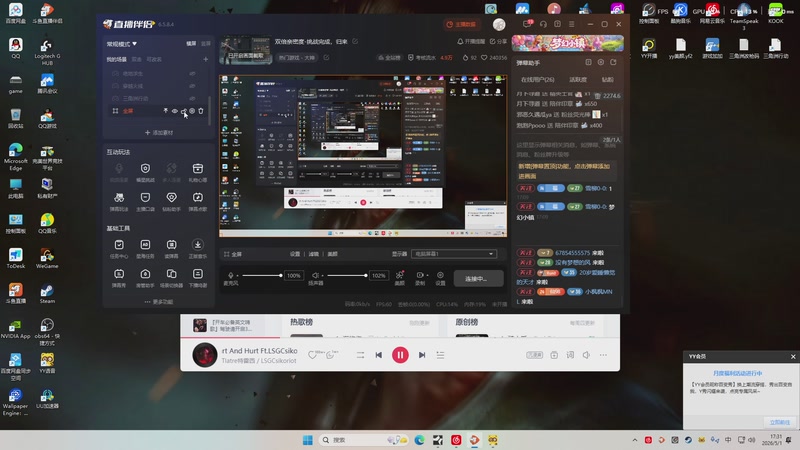Open the 美颜 beauty icon near record button
This screenshot has width=800, height=450.
pyautogui.click(x=399, y=278)
